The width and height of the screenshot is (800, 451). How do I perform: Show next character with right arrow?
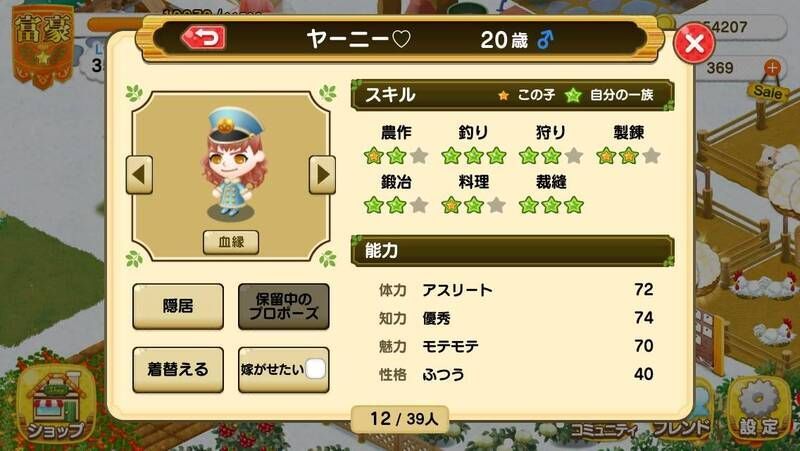coord(322,175)
